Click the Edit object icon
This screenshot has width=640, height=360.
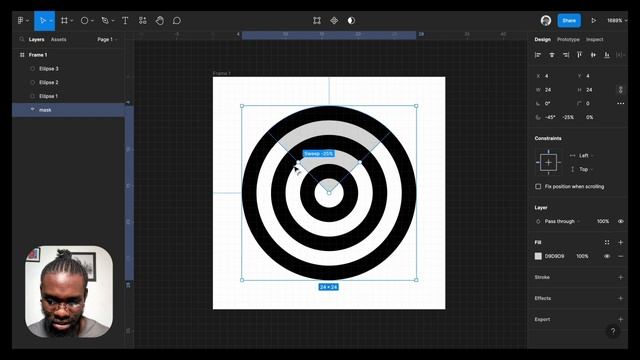pos(317,20)
